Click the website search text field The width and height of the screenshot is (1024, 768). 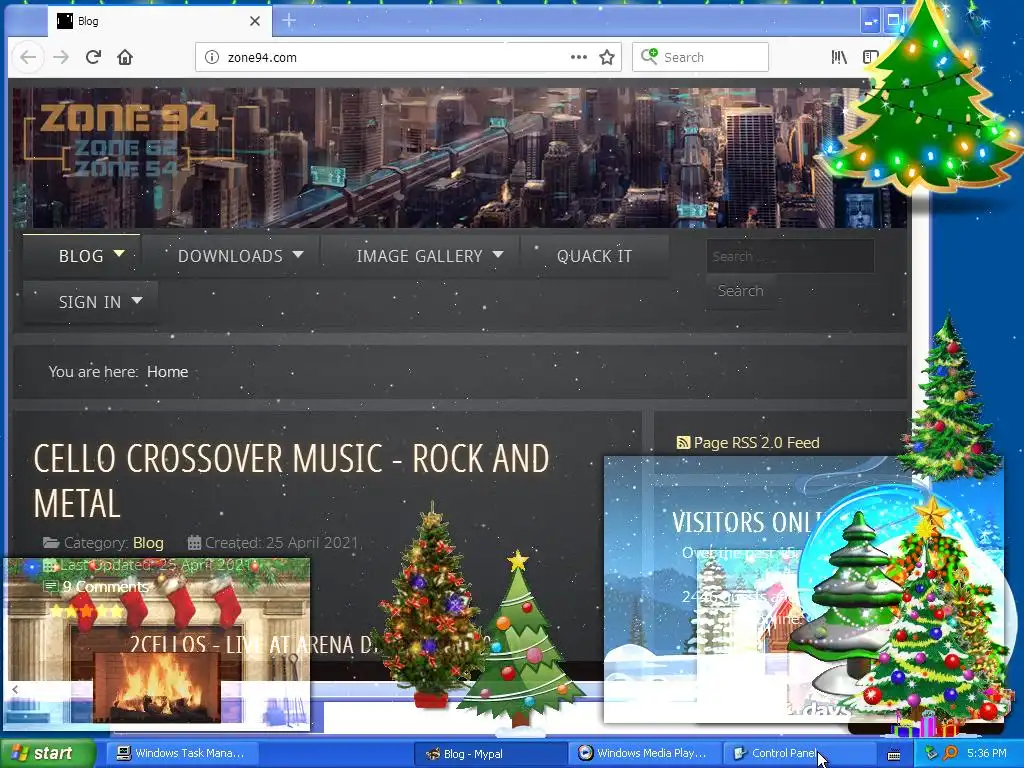(790, 256)
